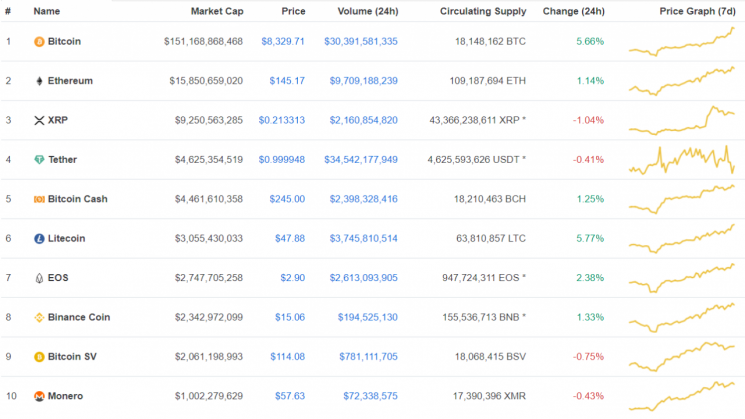
Task: Click Monero market cap $1,002,279,629
Action: 209,397
